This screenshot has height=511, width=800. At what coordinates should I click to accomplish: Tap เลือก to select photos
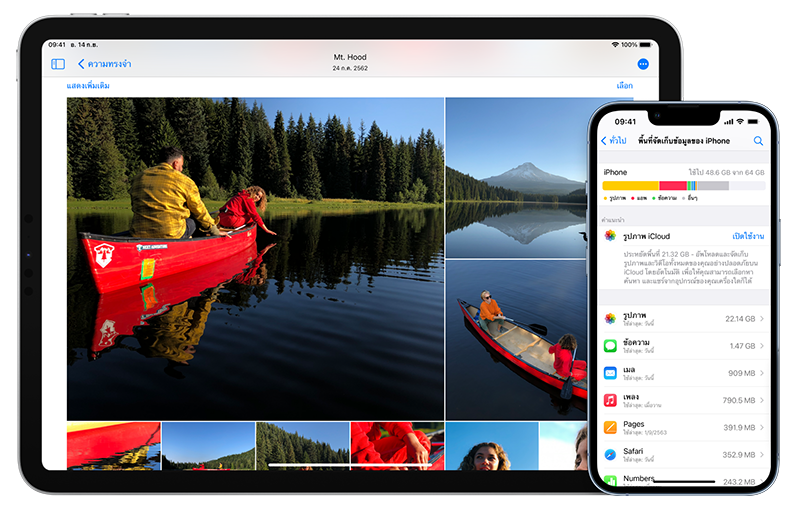point(624,86)
